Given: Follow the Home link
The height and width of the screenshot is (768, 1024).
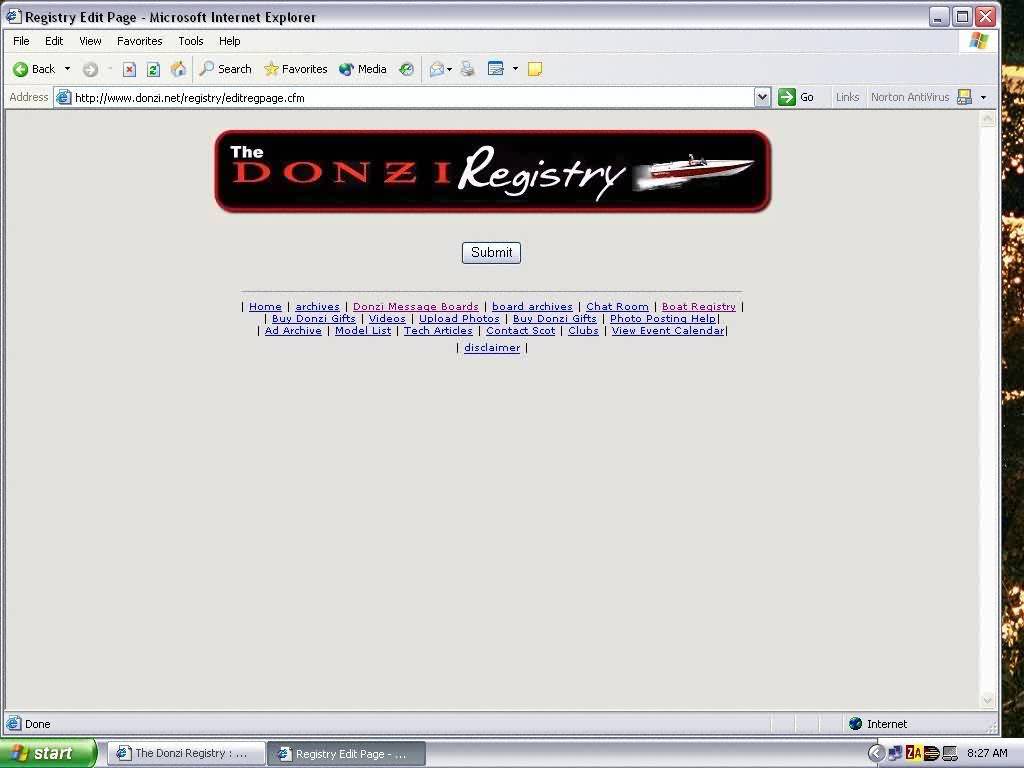Looking at the screenshot, I should tap(265, 306).
